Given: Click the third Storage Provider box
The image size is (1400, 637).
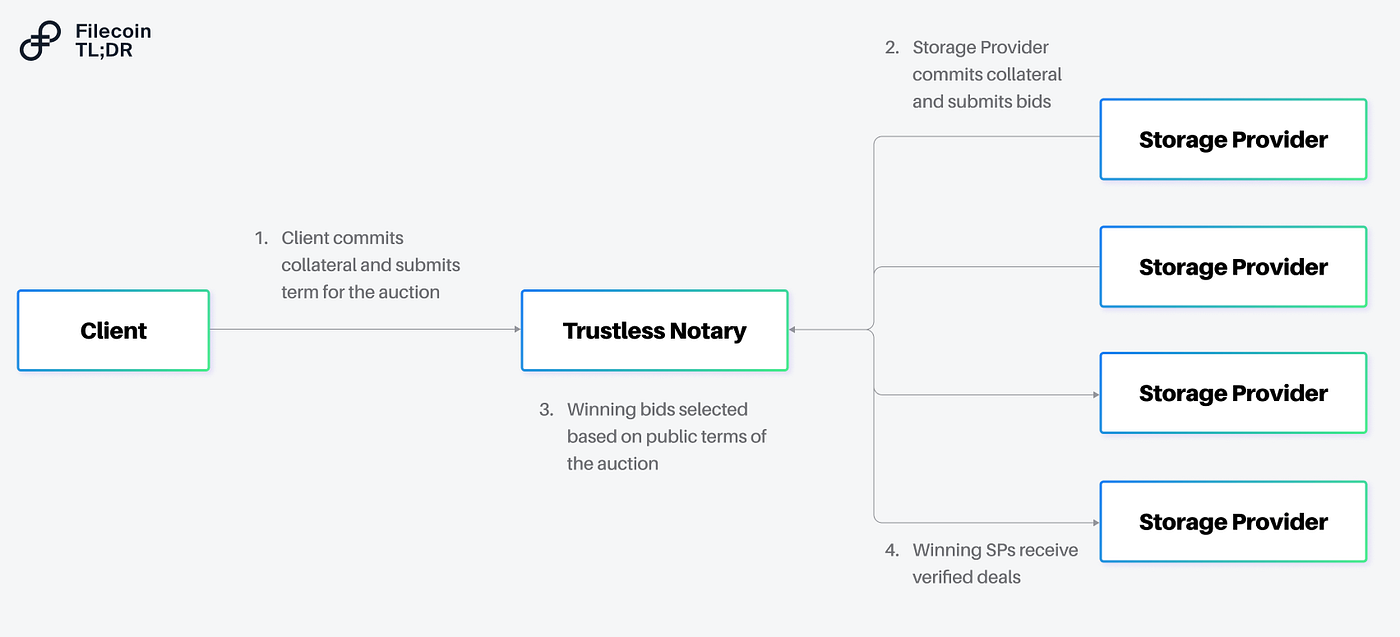Looking at the screenshot, I should (1233, 393).
